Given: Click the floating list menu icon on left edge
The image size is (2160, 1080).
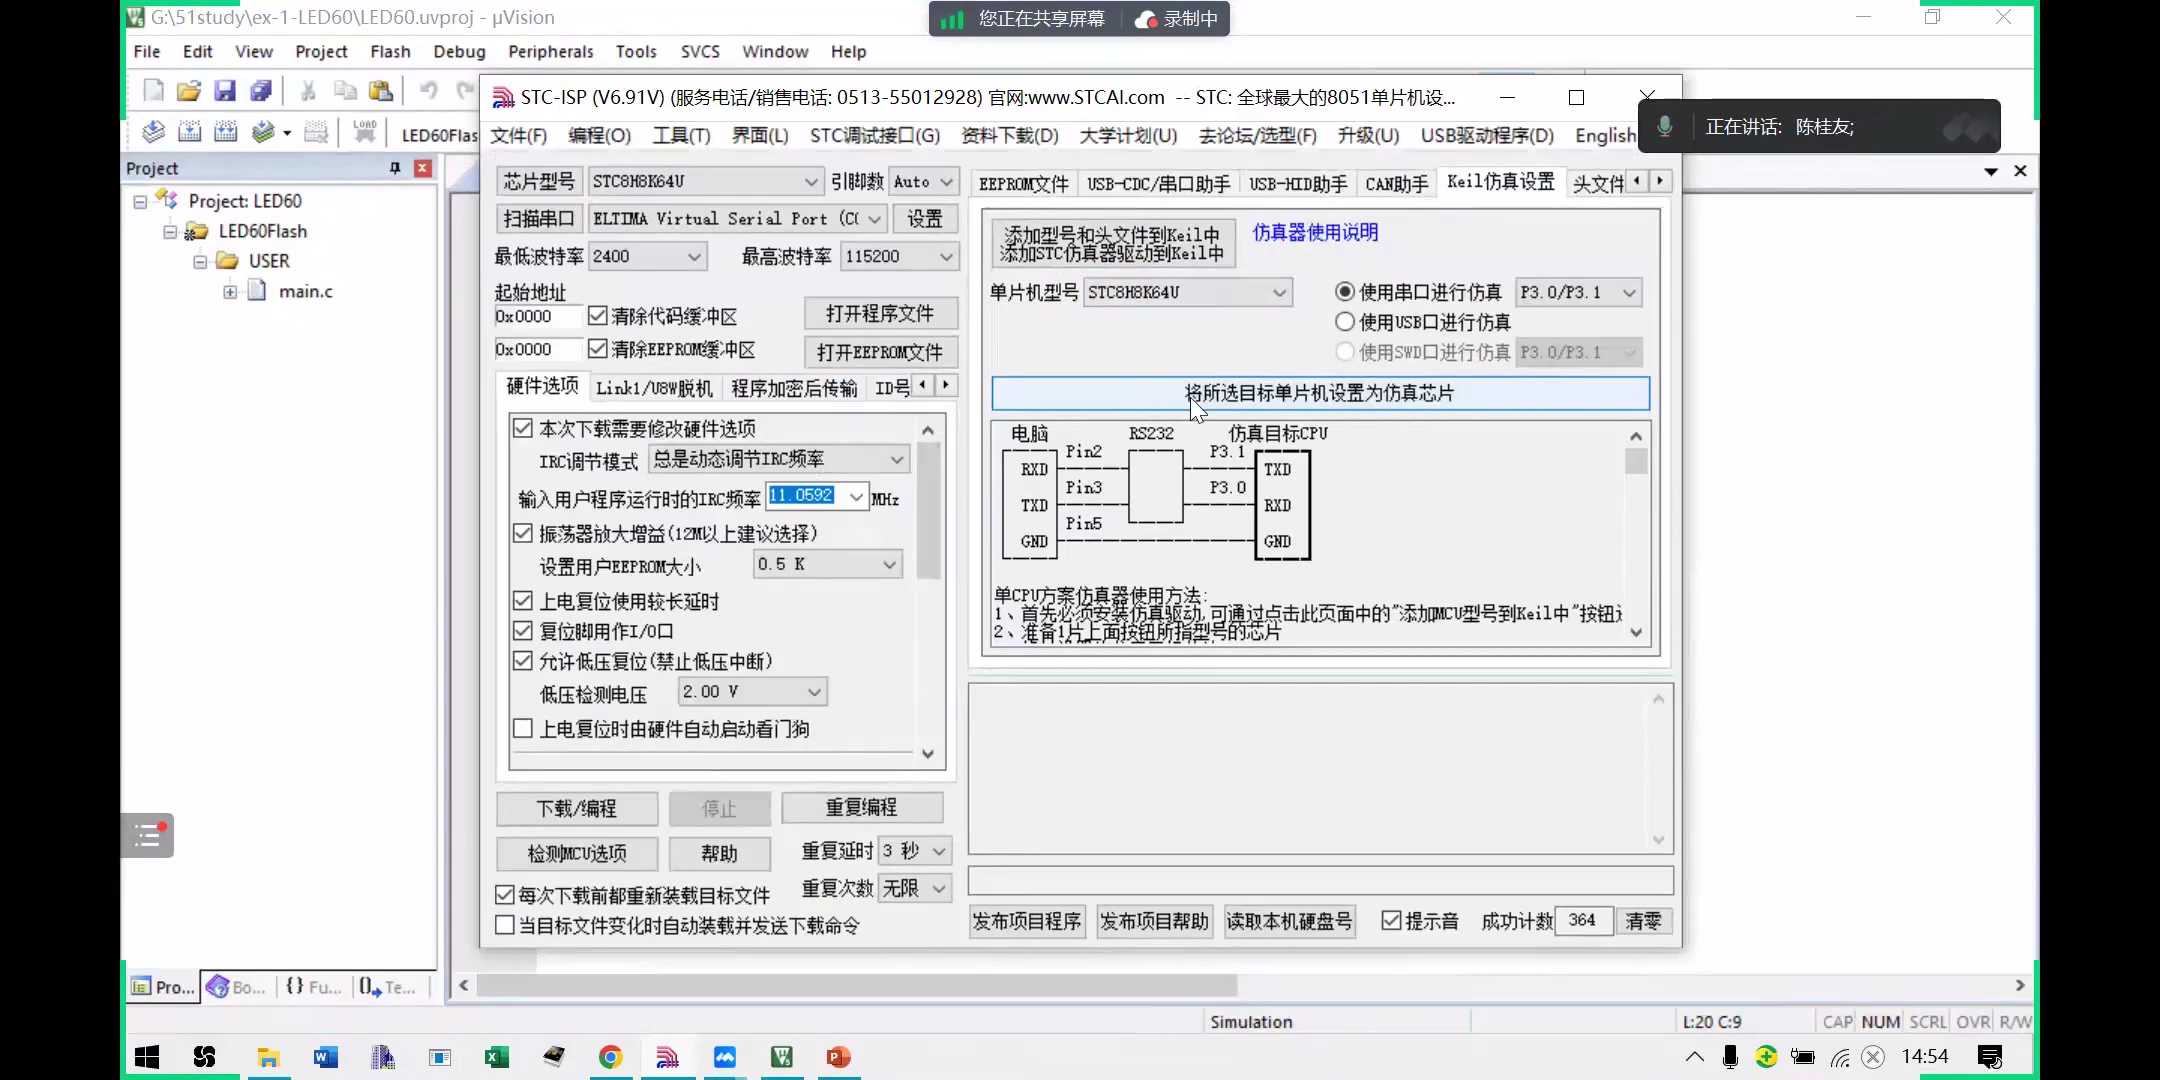Looking at the screenshot, I should tap(148, 835).
